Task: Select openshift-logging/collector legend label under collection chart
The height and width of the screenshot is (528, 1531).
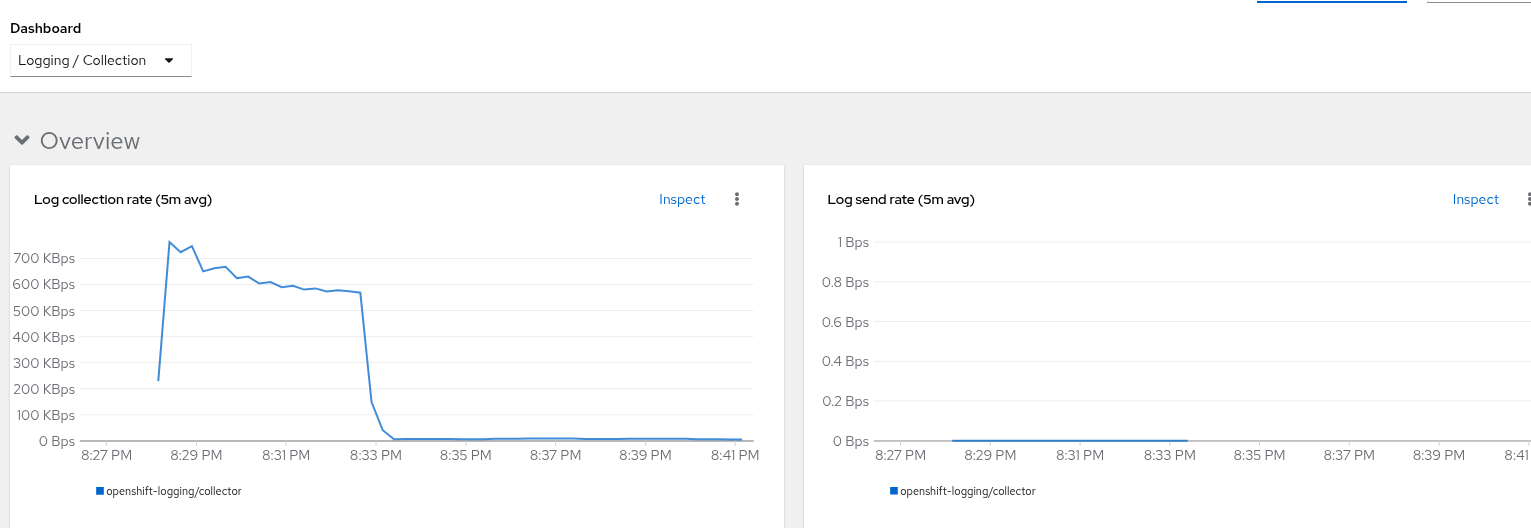Action: (174, 491)
